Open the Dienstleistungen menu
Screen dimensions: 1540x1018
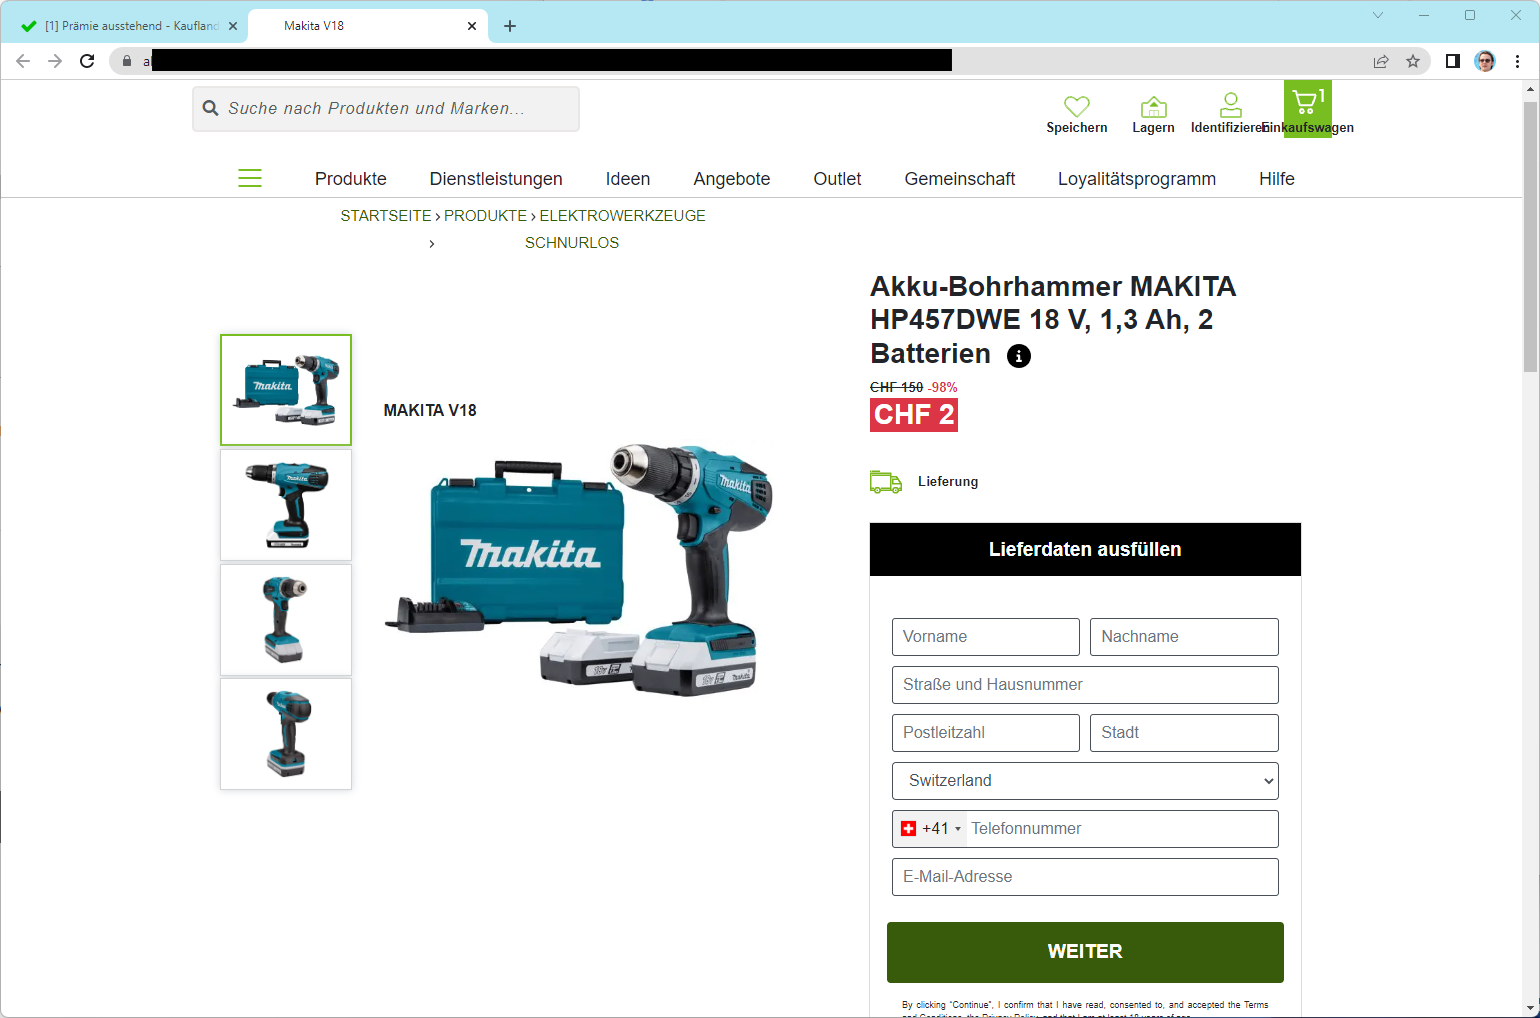pos(496,179)
